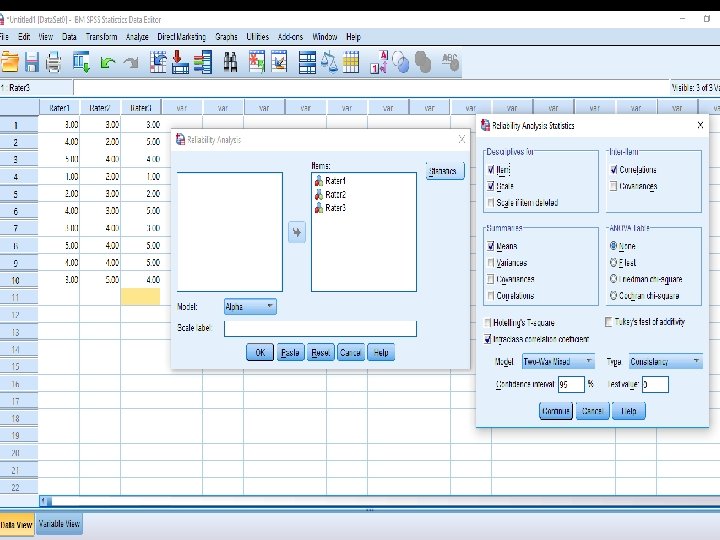Open the Graphs menu
Screen dimensions: 720x540
pos(226,37)
